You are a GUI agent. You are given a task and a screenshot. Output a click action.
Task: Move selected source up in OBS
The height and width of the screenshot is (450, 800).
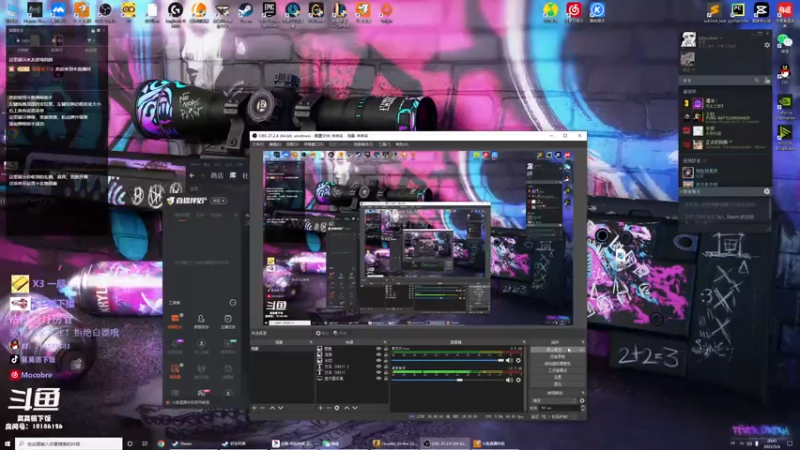coord(346,408)
